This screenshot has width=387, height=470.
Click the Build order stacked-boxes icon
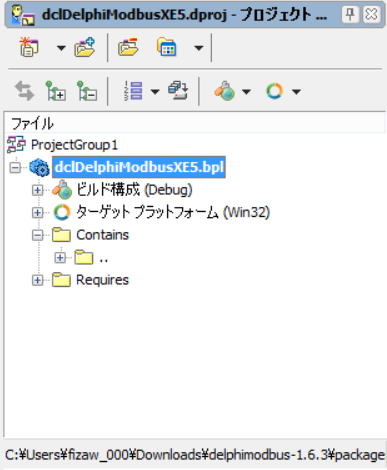[178, 91]
